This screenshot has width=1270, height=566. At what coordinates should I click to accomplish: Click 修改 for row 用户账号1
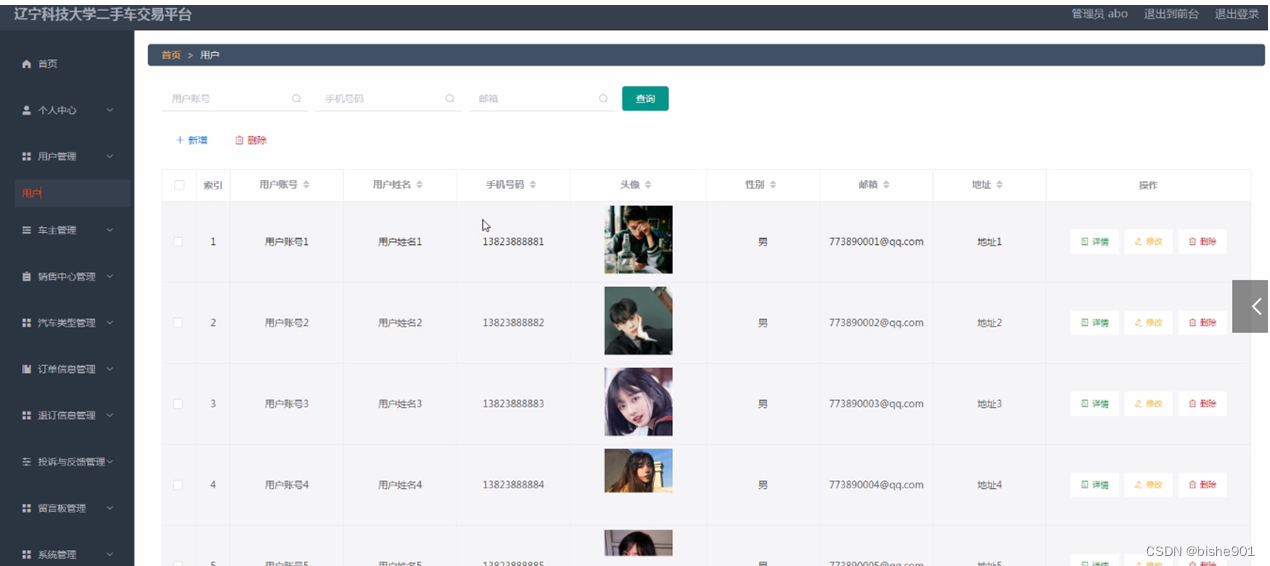click(1148, 241)
